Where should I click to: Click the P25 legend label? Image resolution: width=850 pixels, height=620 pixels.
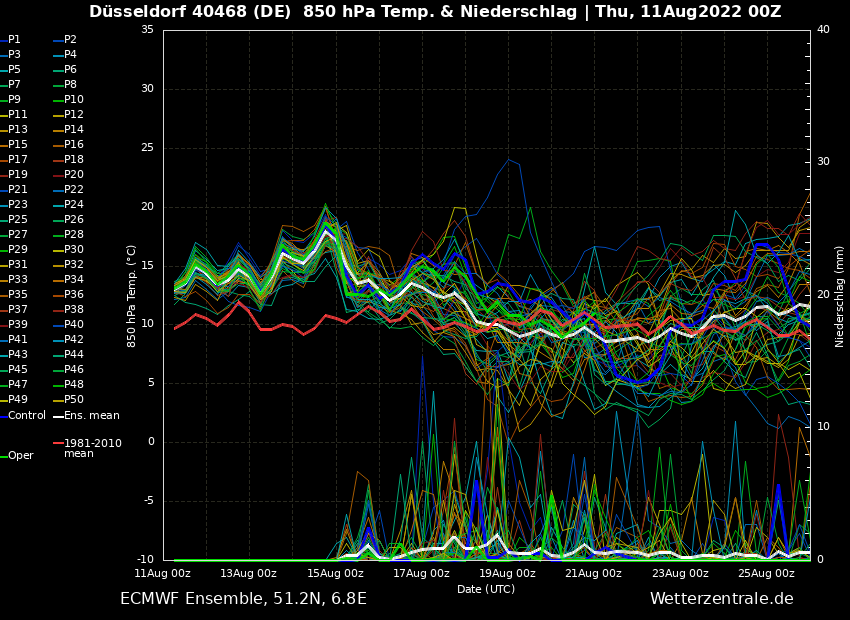coord(18,220)
